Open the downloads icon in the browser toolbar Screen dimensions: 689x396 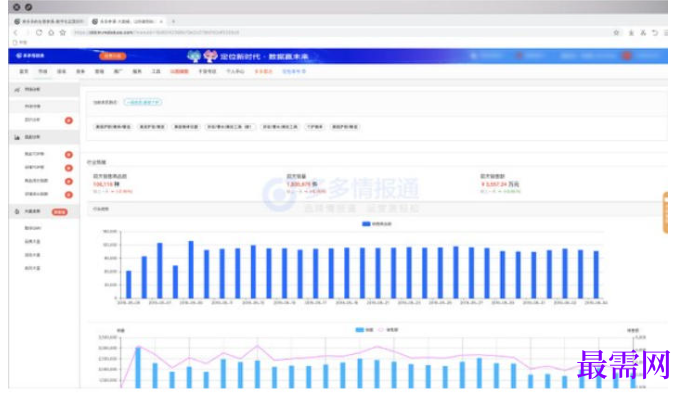[631, 33]
